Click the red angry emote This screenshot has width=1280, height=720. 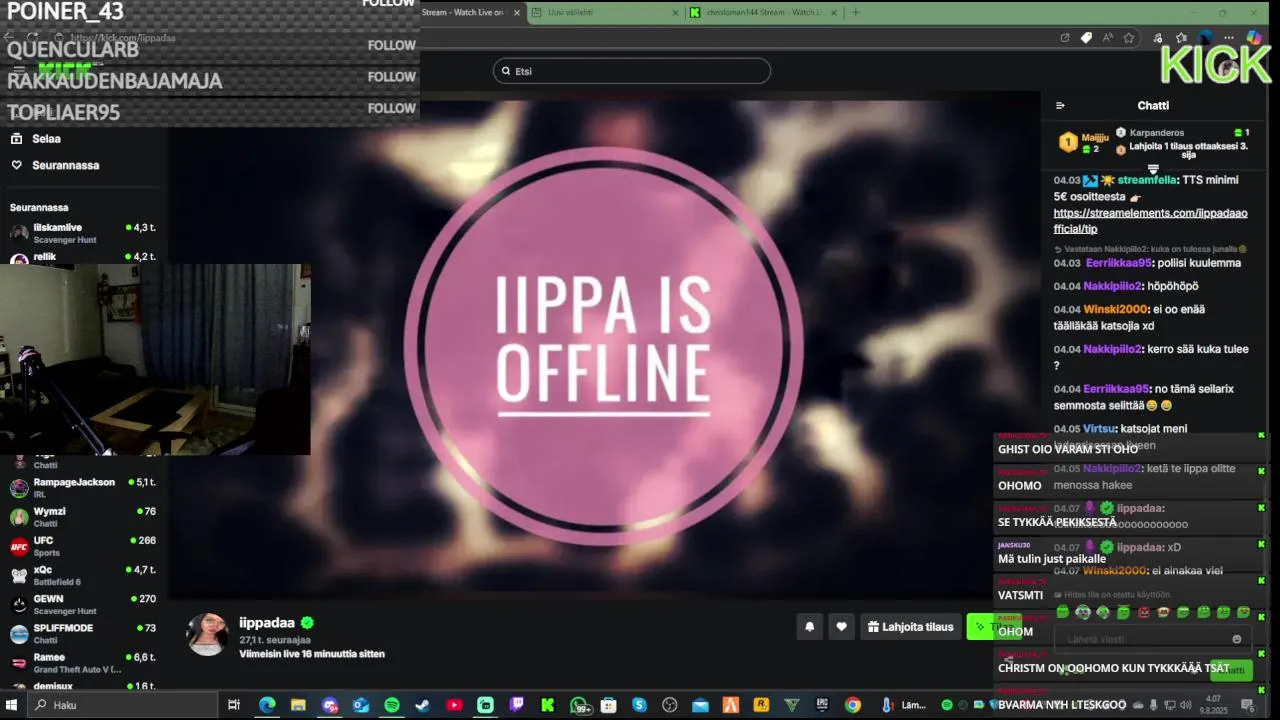click(x=1144, y=612)
